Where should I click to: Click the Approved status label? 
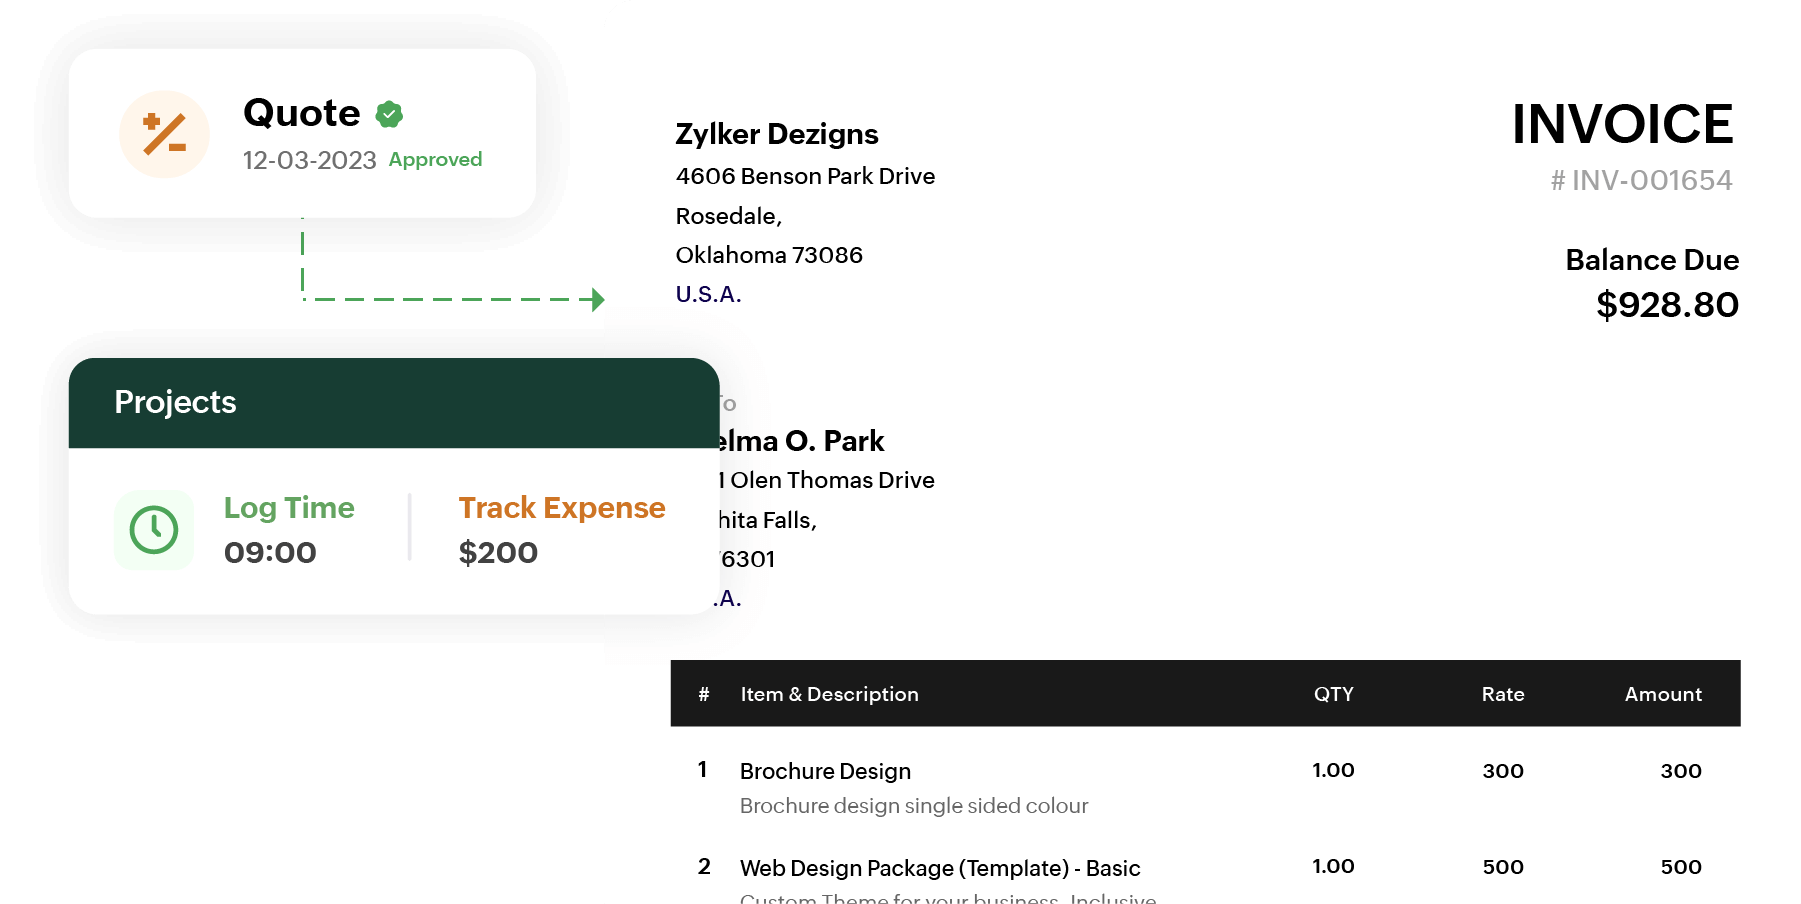(435, 160)
